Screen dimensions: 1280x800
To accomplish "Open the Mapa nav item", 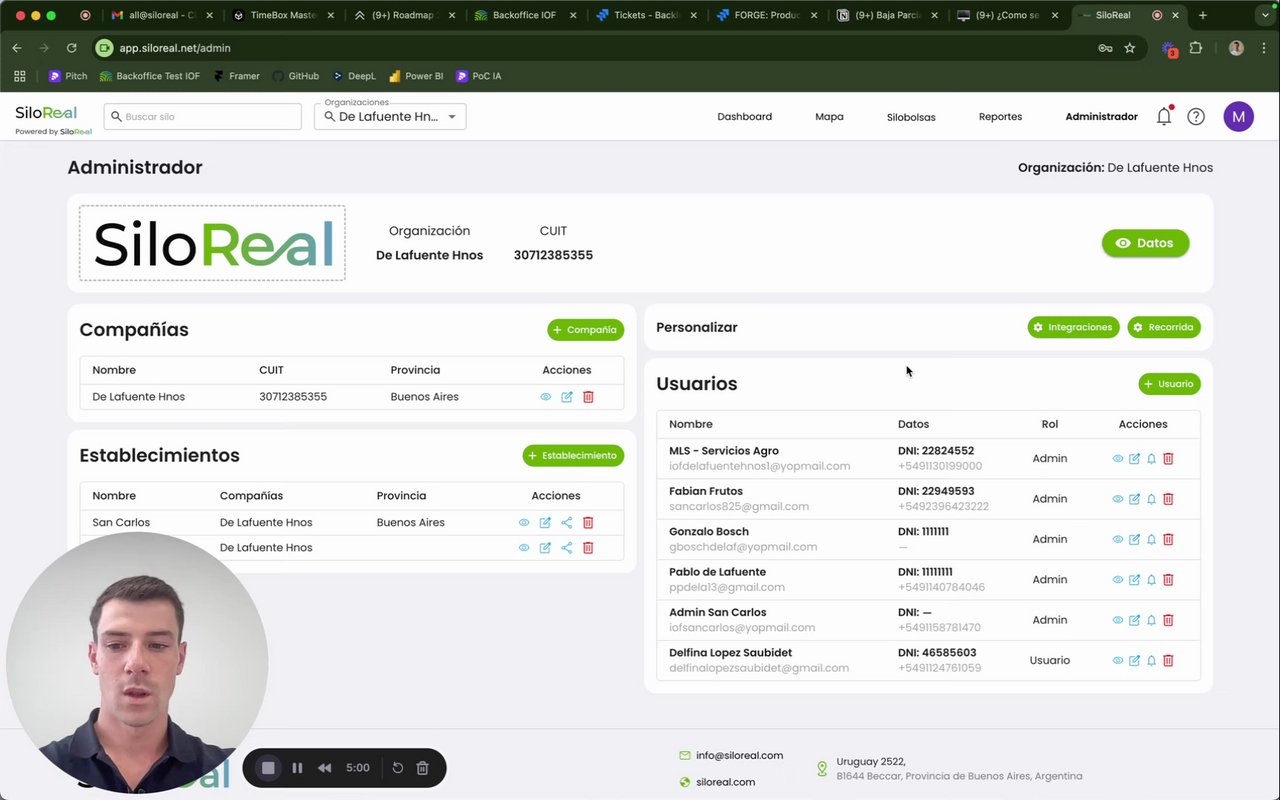I will tap(829, 117).
